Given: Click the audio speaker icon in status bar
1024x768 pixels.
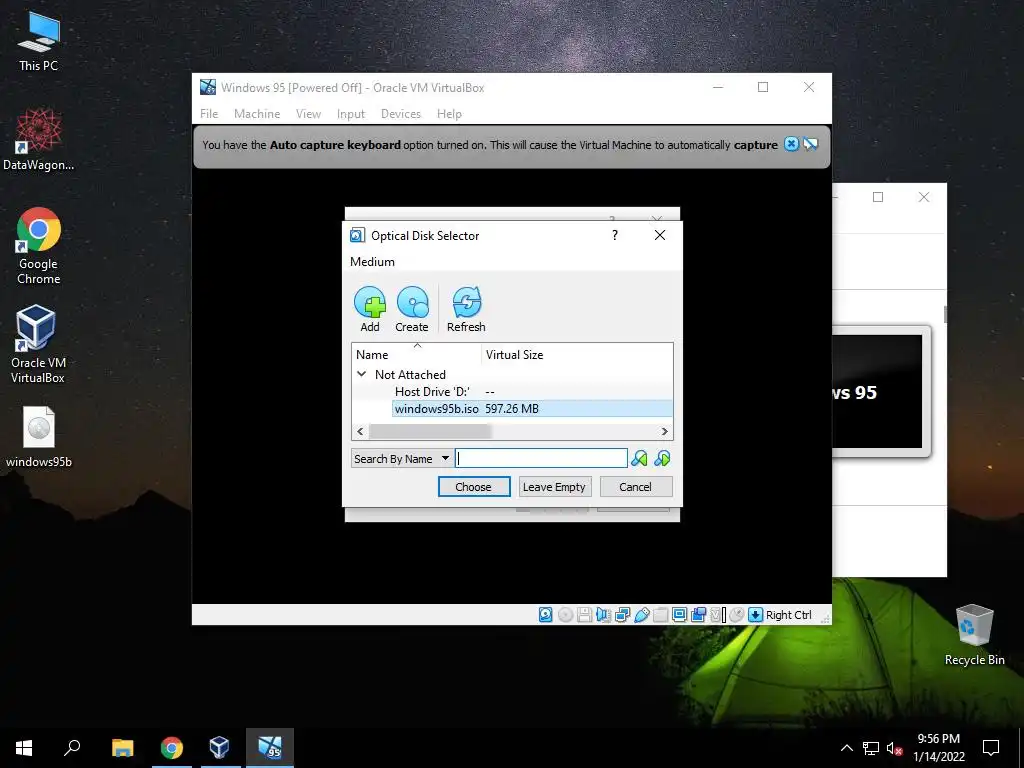Looking at the screenshot, I should [603, 615].
